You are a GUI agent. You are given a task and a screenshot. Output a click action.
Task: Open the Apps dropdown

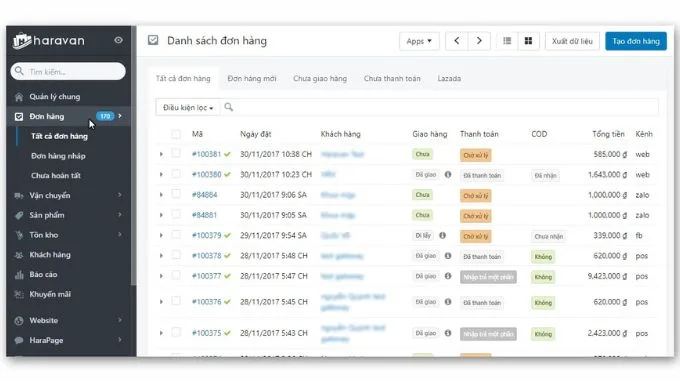click(x=419, y=41)
